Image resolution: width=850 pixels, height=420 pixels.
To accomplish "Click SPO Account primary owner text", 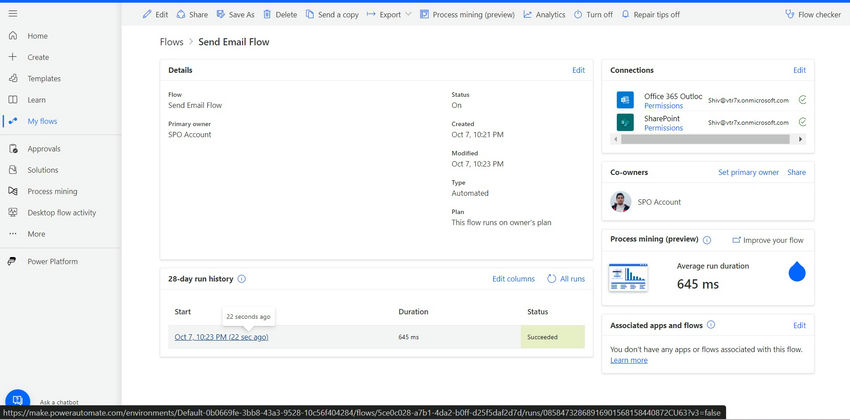I will (190, 134).
